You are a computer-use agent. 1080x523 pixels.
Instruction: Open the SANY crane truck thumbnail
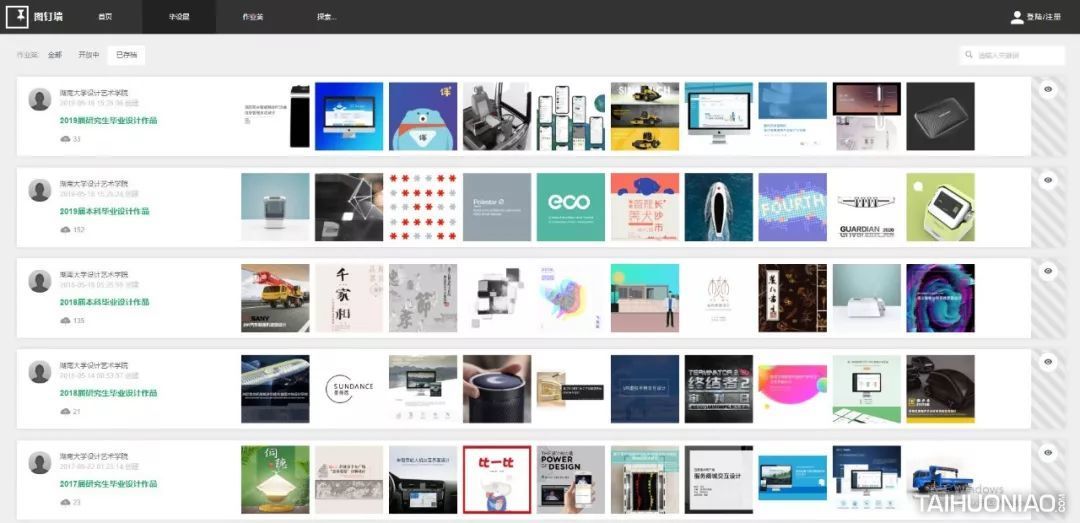(x=276, y=298)
